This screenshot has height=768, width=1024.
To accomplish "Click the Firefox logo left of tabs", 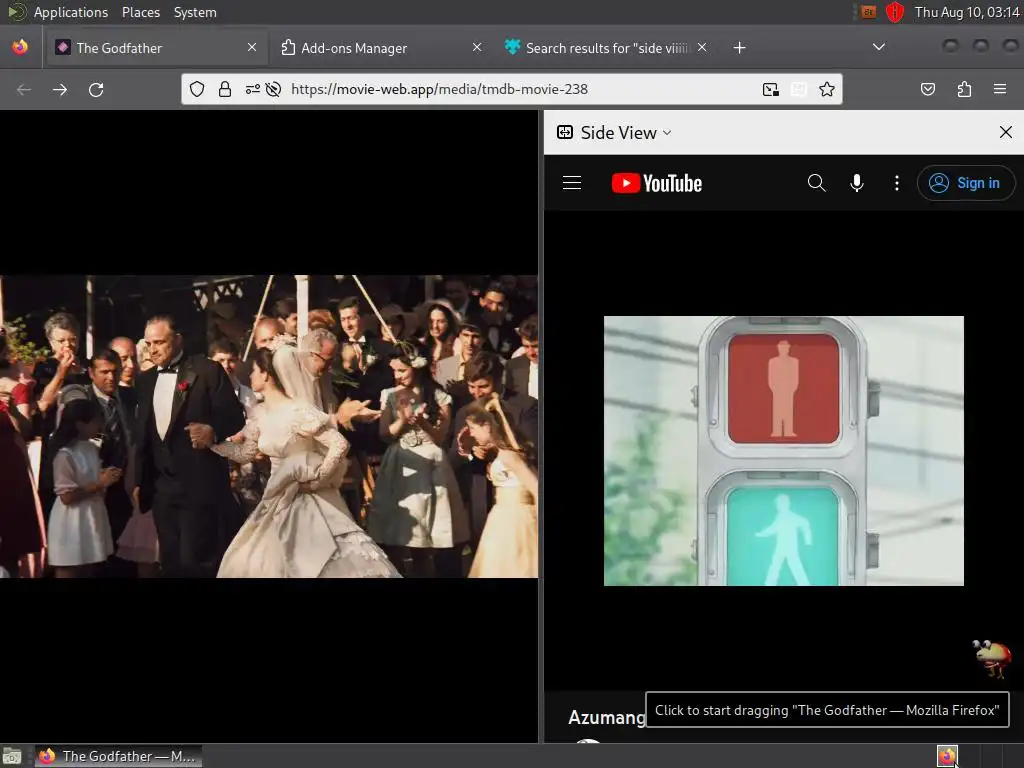I will [20, 47].
